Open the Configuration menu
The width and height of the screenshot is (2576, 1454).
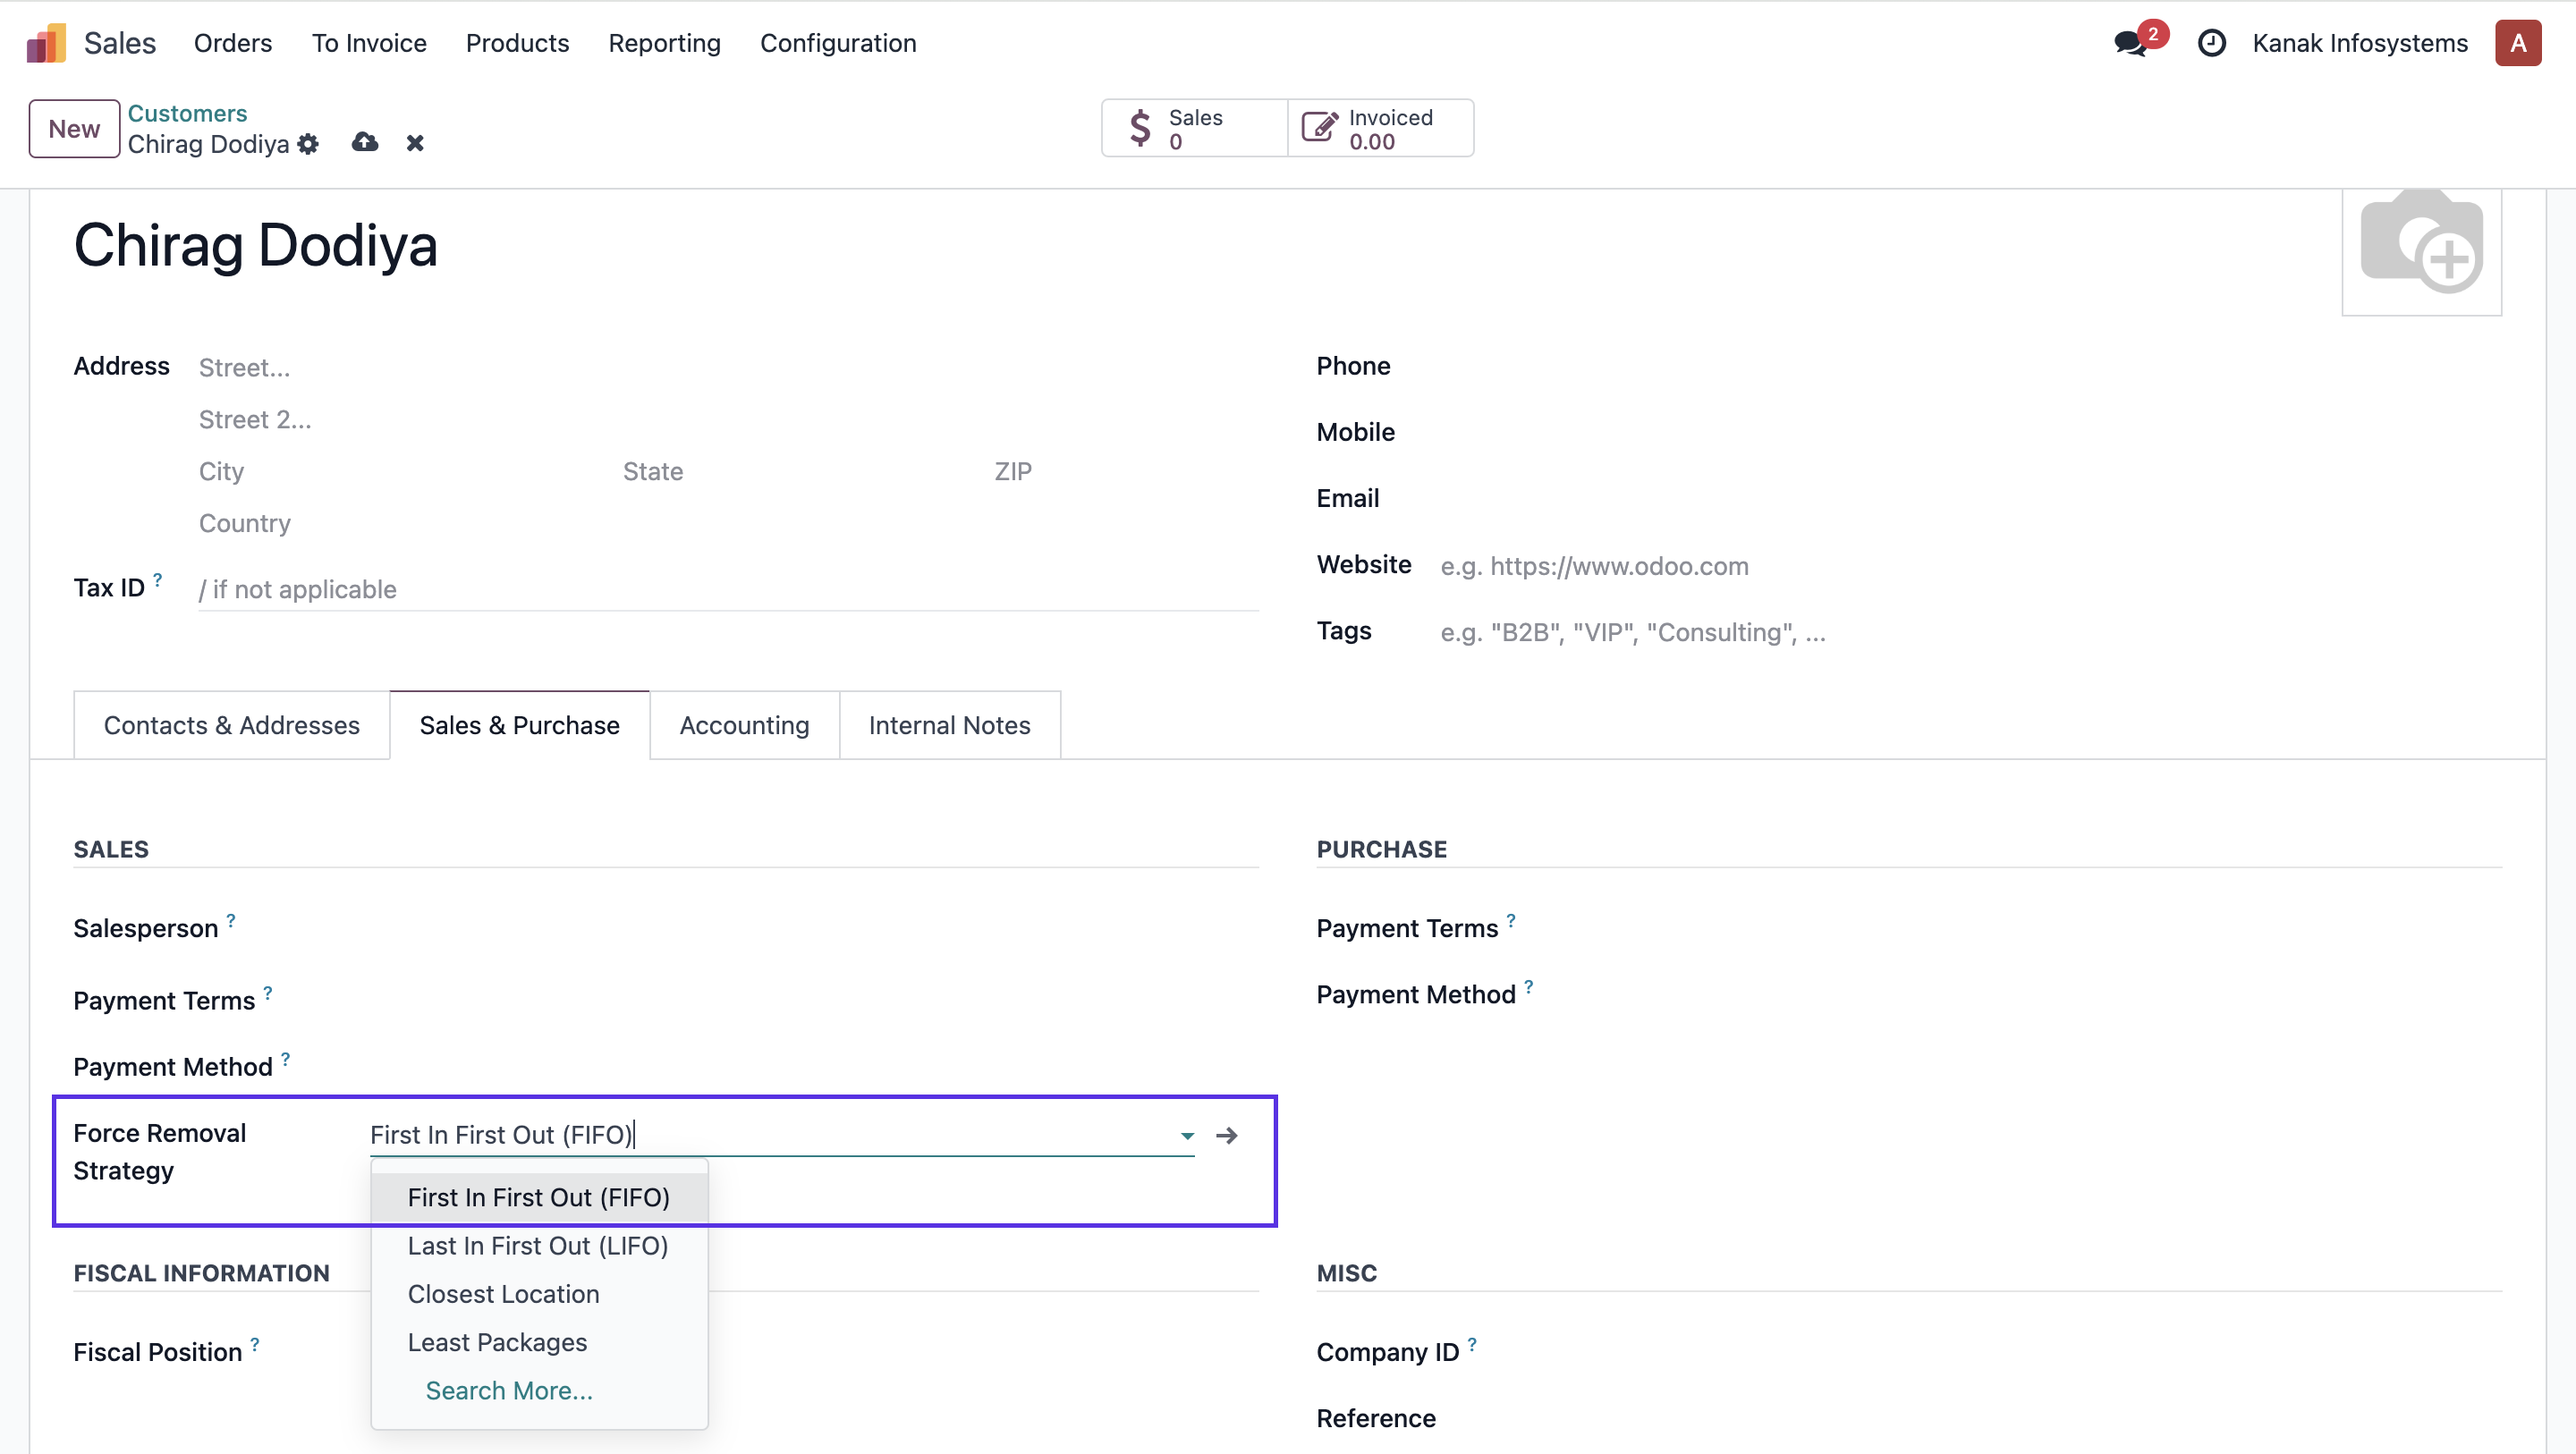pyautogui.click(x=838, y=43)
